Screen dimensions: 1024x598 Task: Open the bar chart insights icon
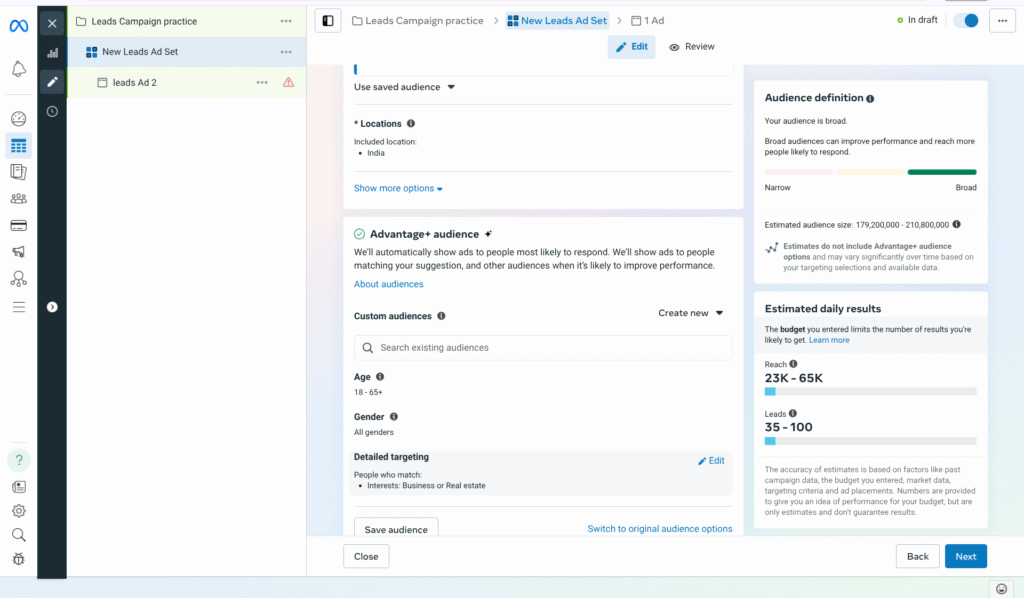(52, 53)
